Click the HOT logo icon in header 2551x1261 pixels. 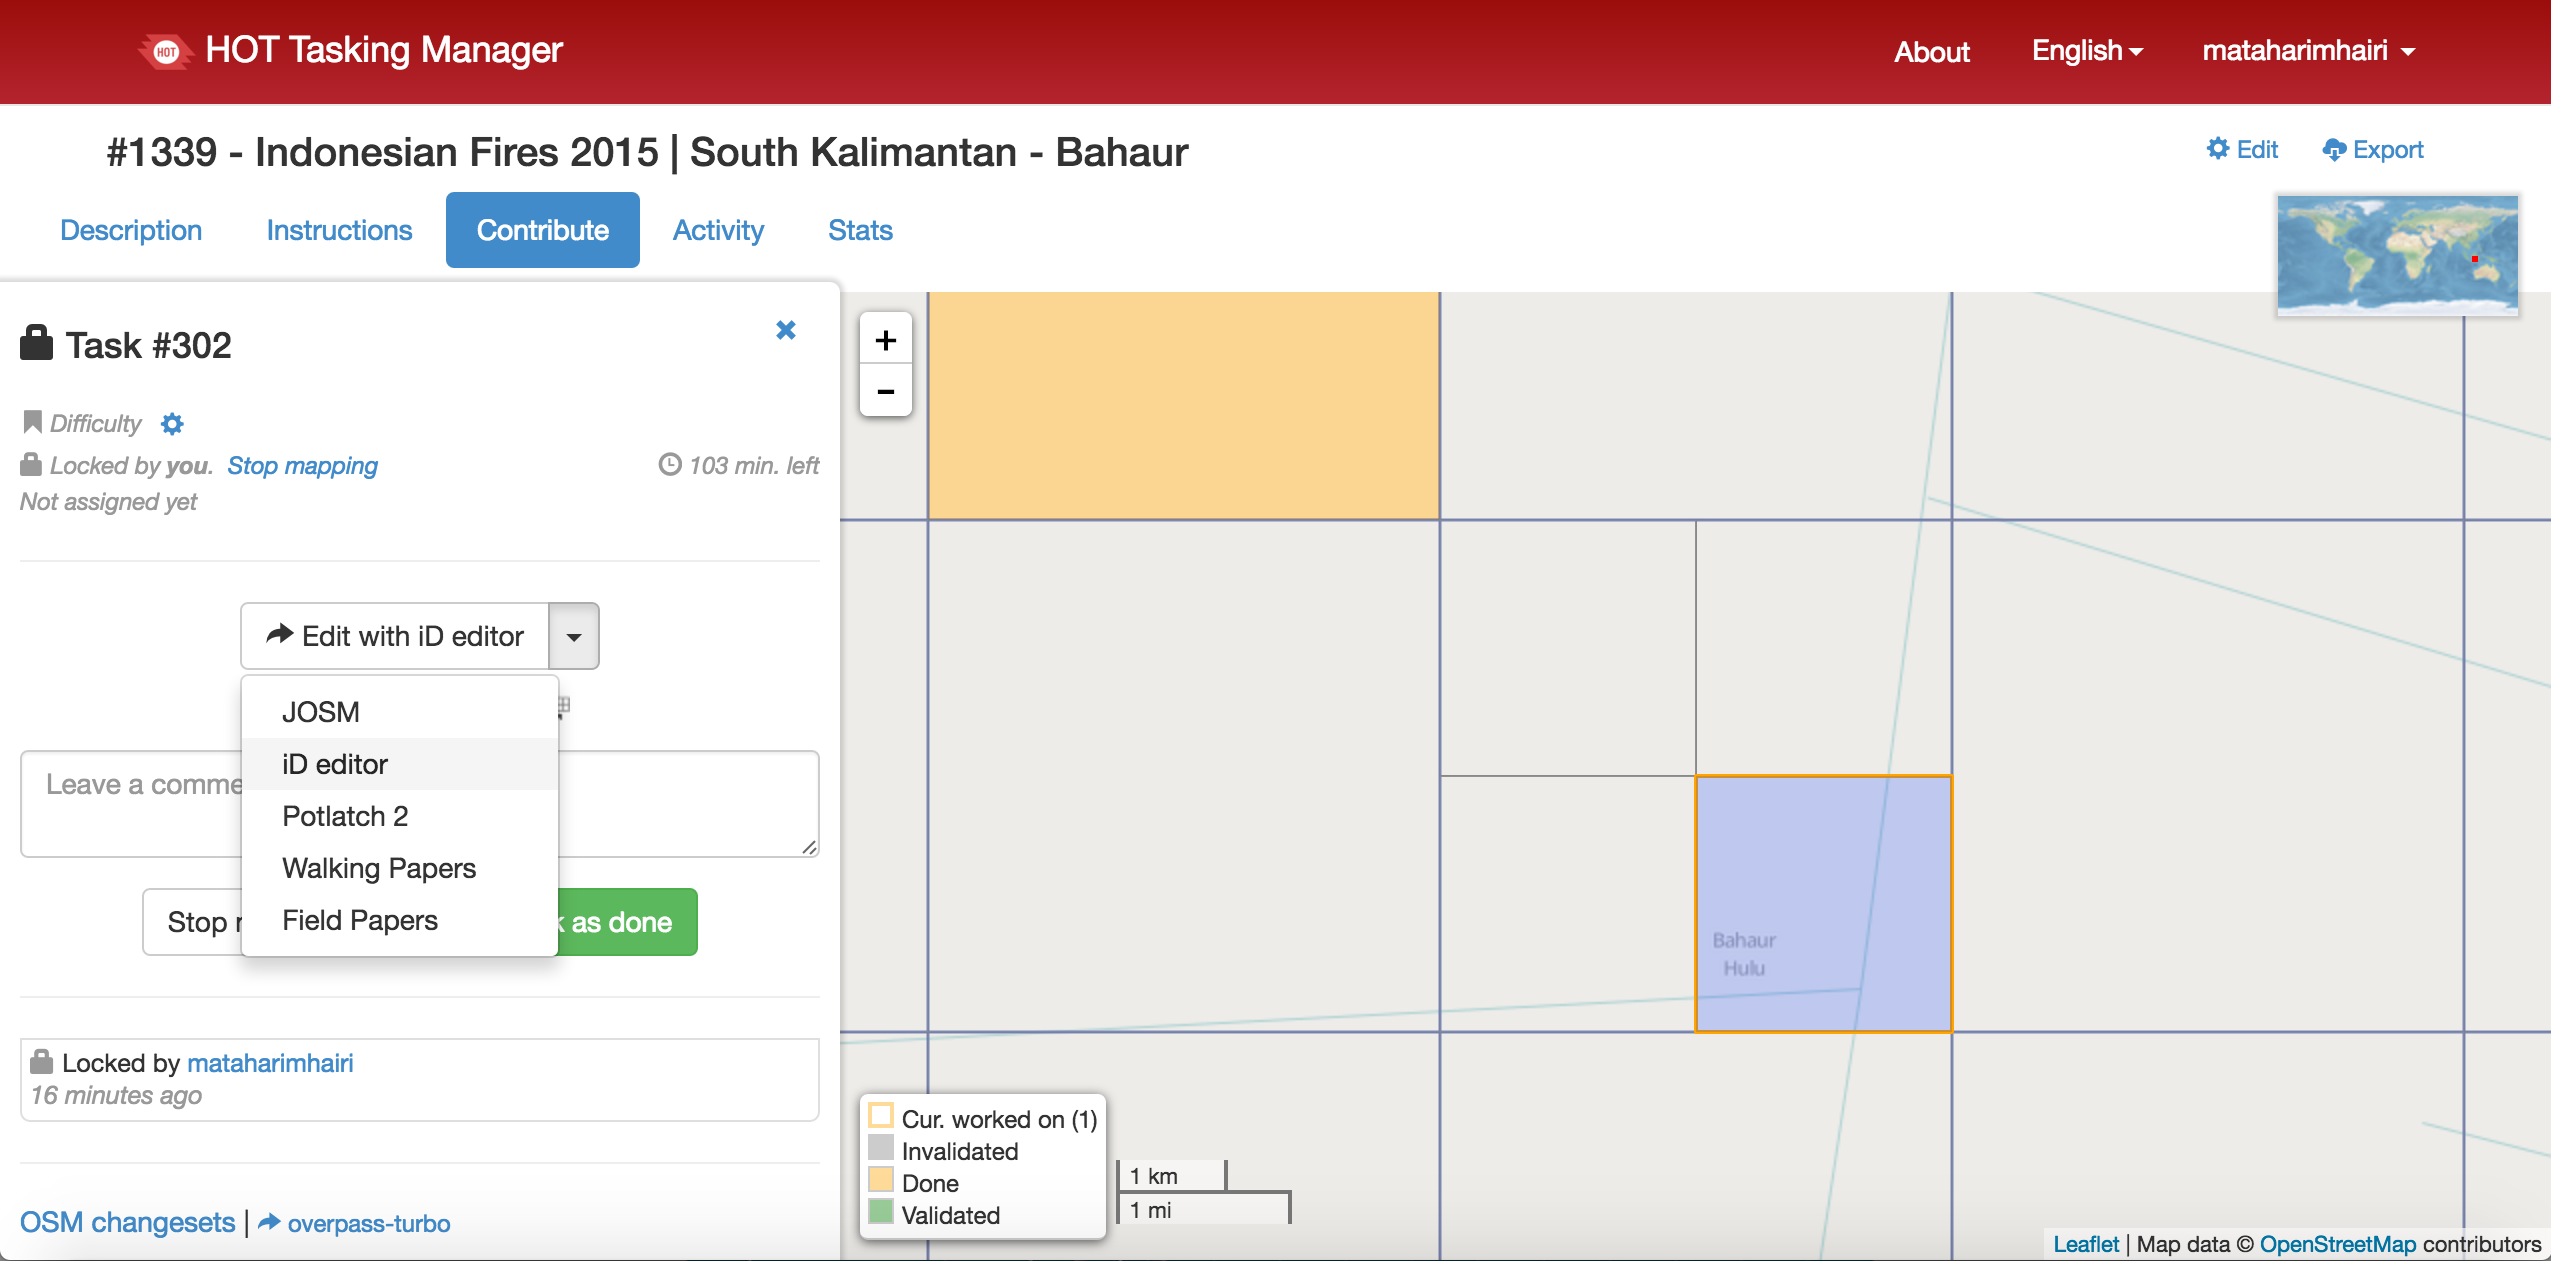pyautogui.click(x=166, y=51)
